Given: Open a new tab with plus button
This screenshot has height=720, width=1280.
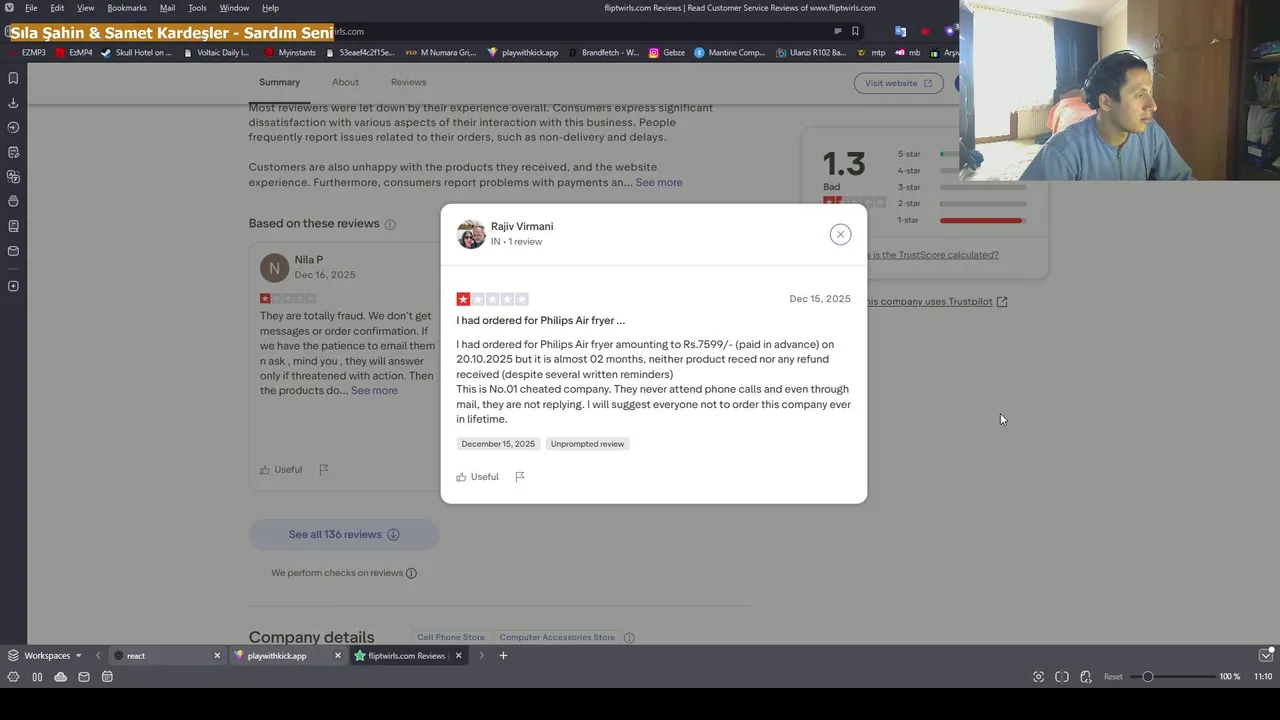Looking at the screenshot, I should coord(503,656).
